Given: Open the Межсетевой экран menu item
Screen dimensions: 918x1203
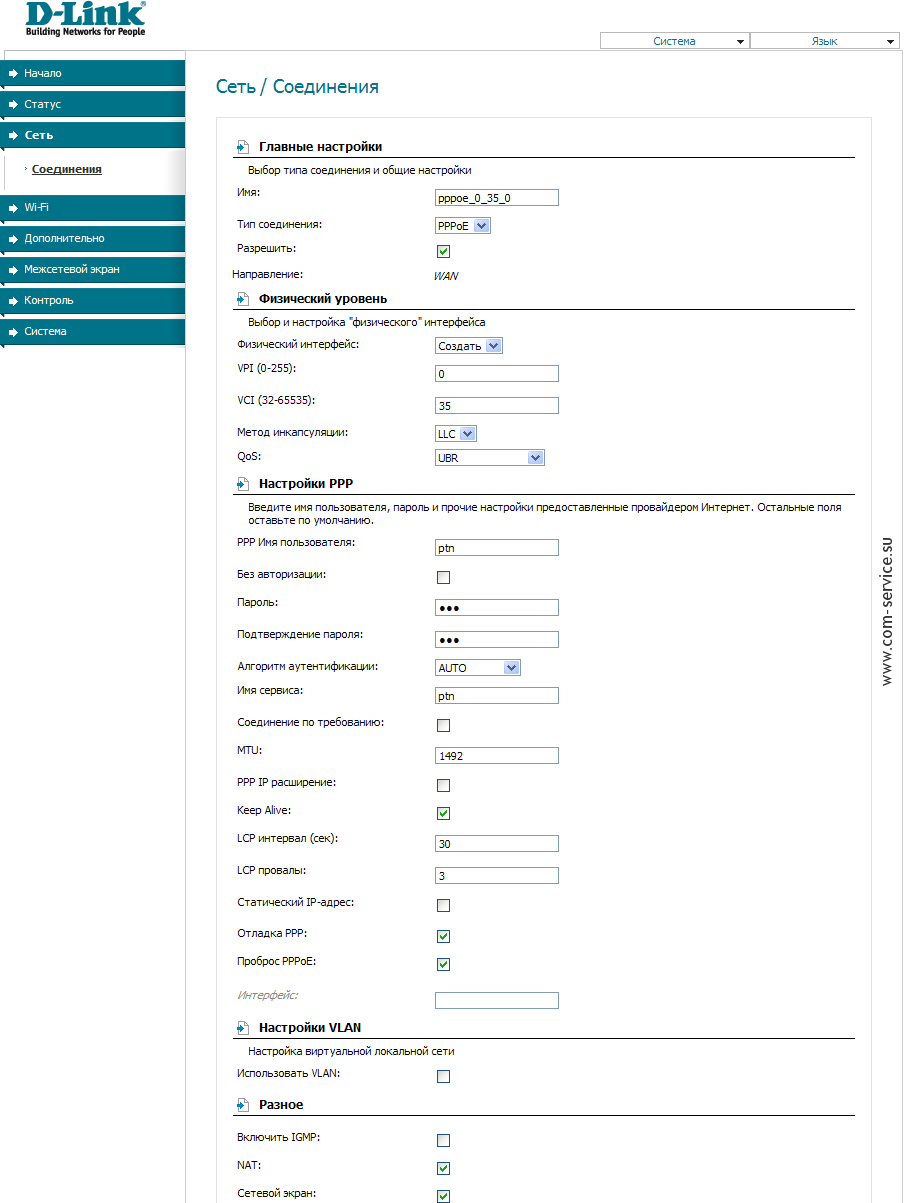Looking at the screenshot, I should (93, 270).
